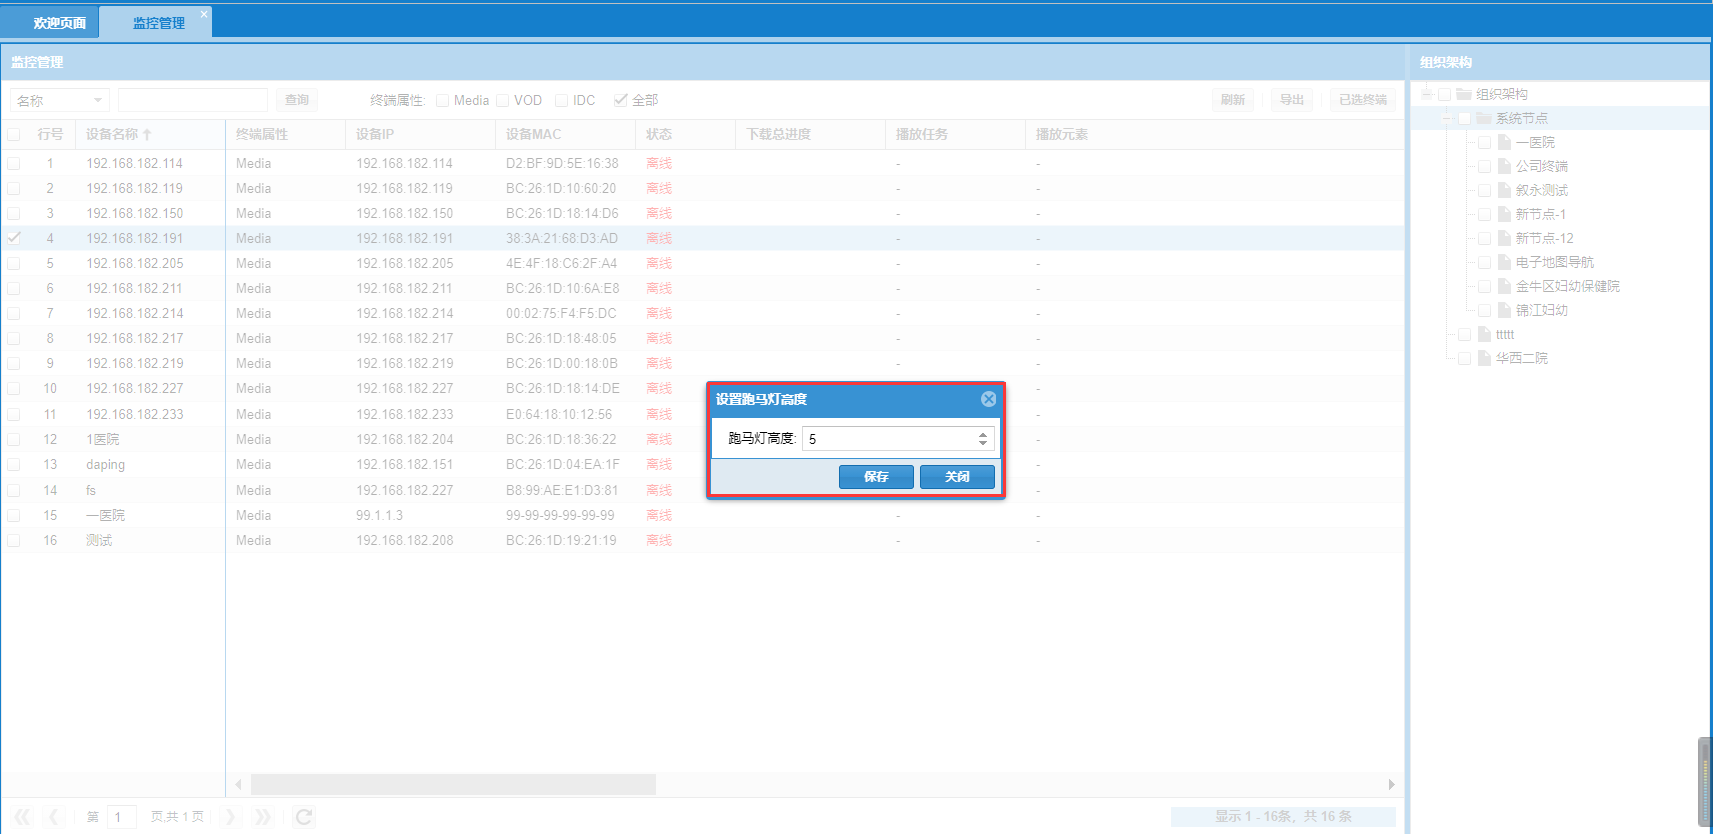This screenshot has width=1713, height=834.
Task: Select row 15 device name 一医院
Action: [105, 515]
